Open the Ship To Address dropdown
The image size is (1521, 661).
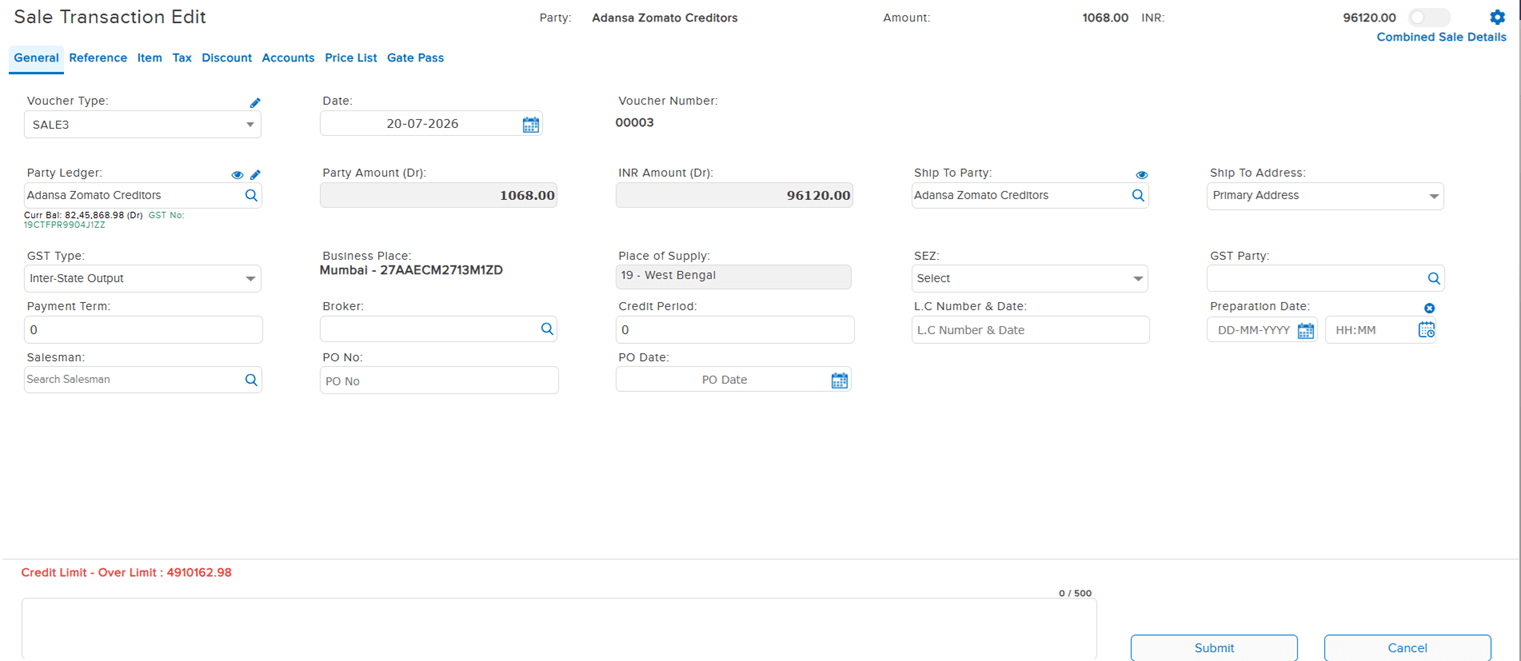pyautogui.click(x=1325, y=196)
